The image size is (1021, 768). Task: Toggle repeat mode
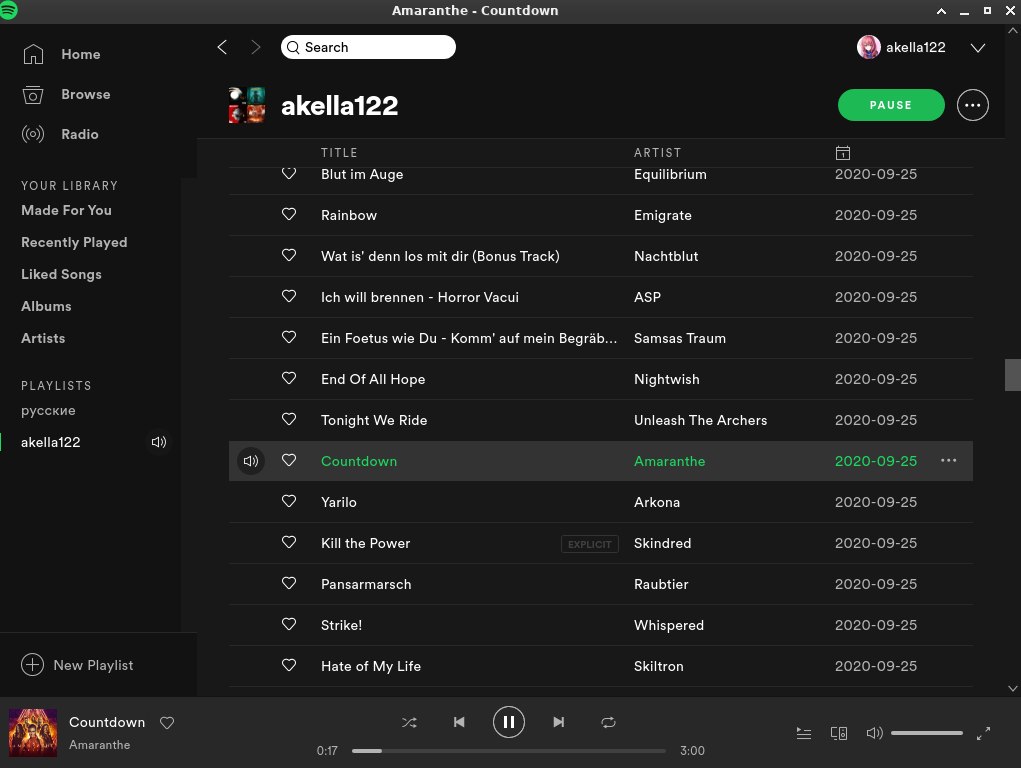[608, 722]
